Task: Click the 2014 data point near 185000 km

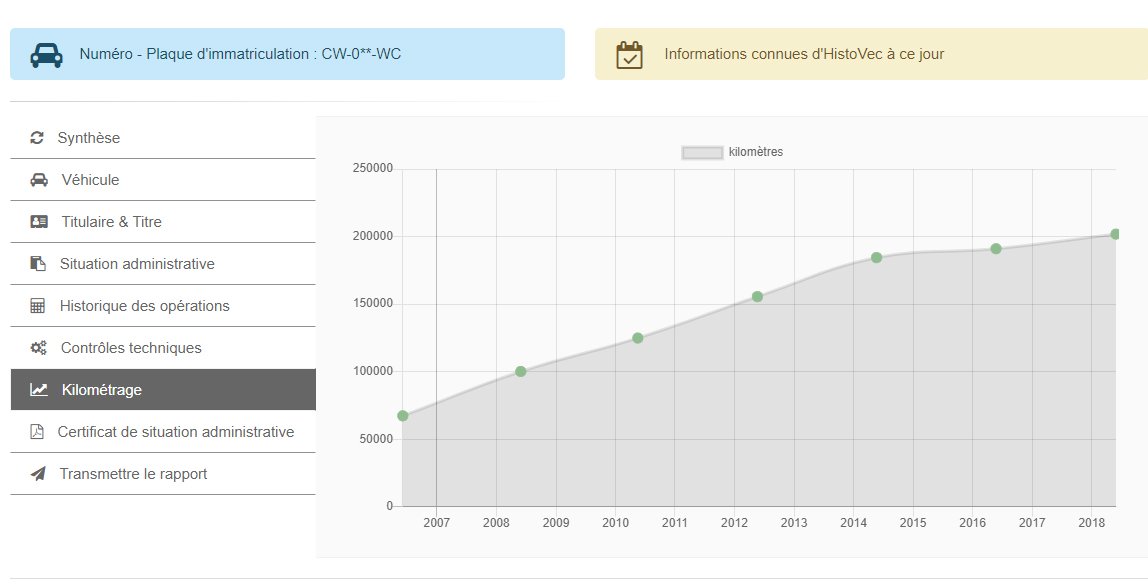Action: coord(876,258)
